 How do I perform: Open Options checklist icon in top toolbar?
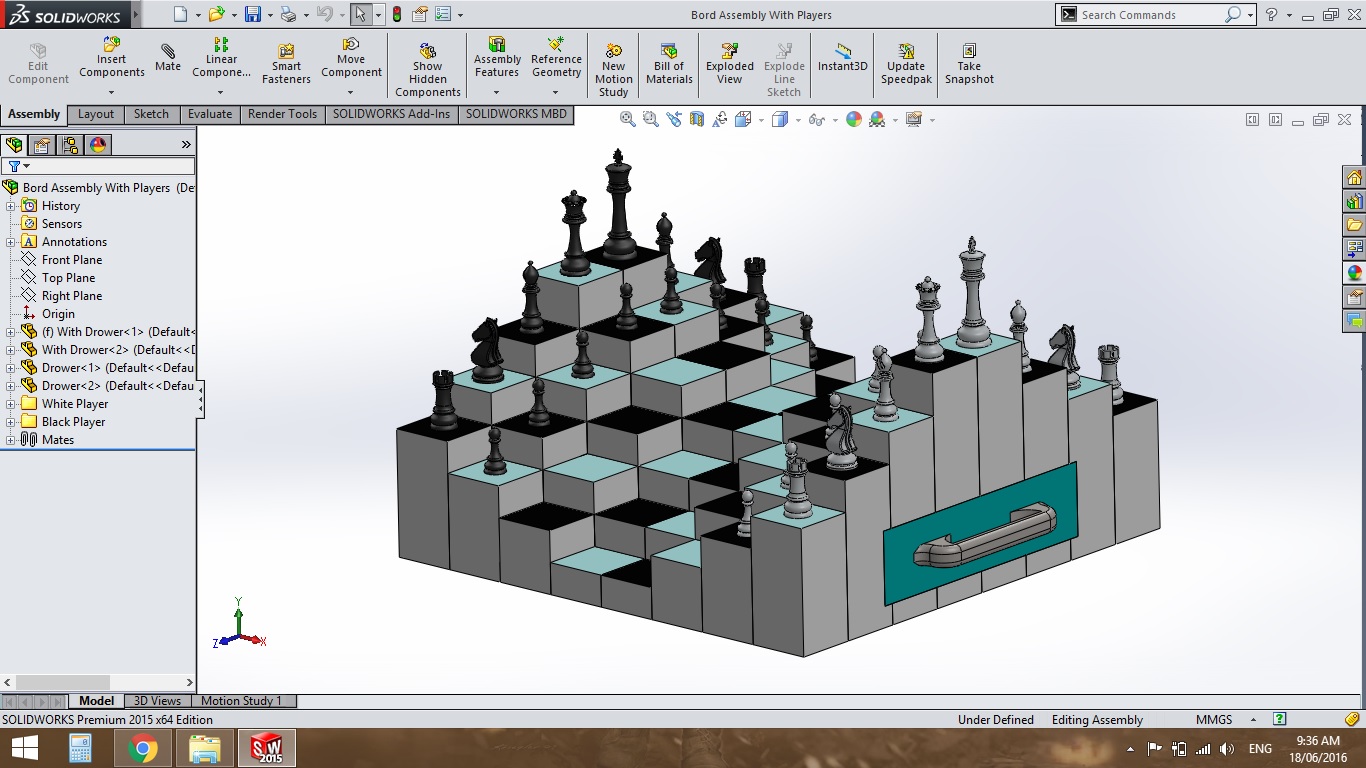(443, 15)
